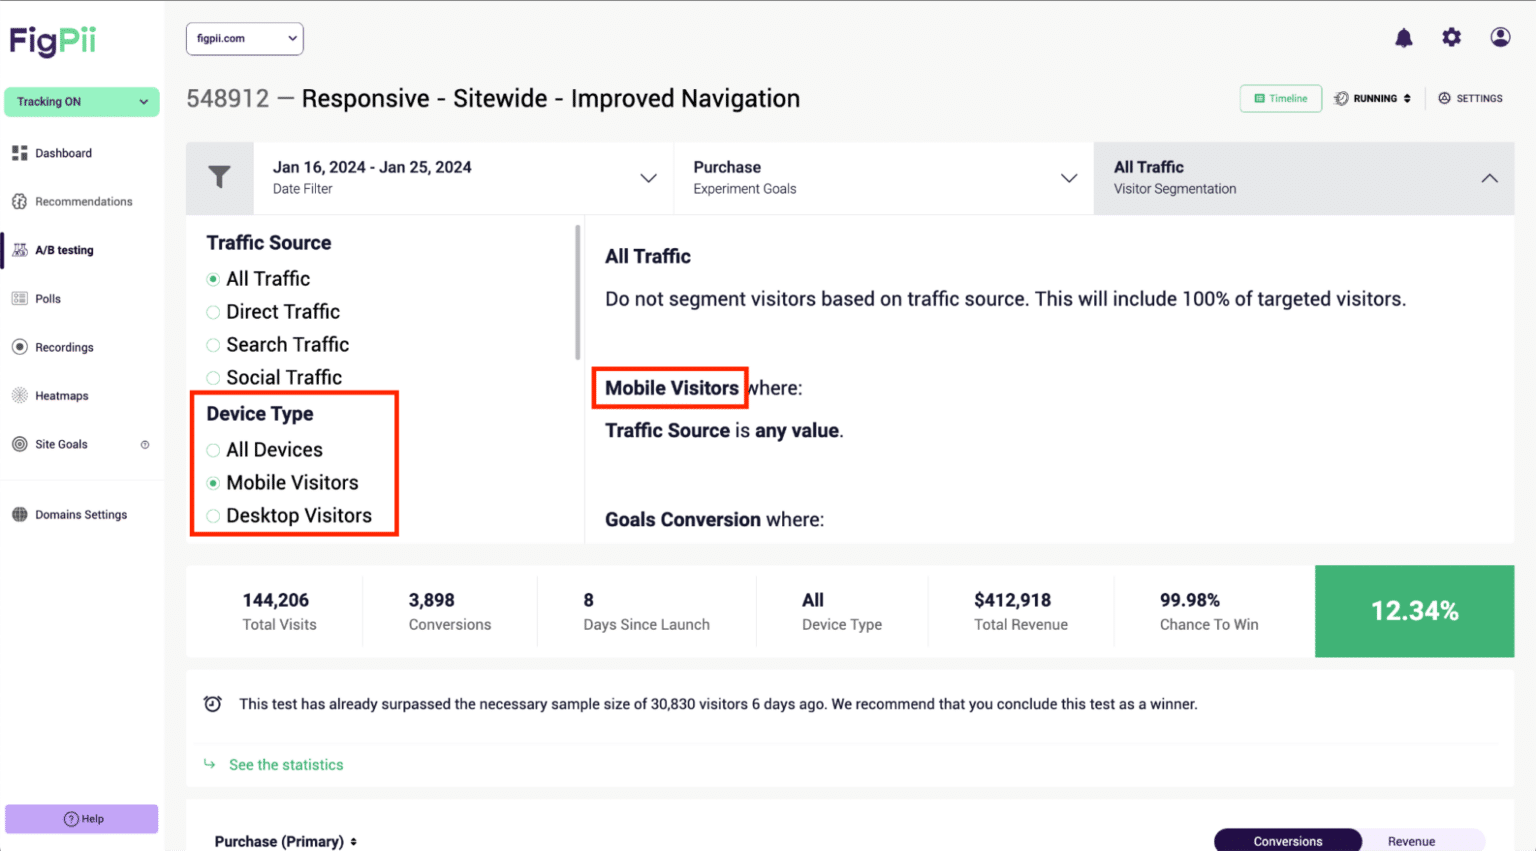1536x851 pixels.
Task: Click the See the statistics link
Action: coord(286,764)
